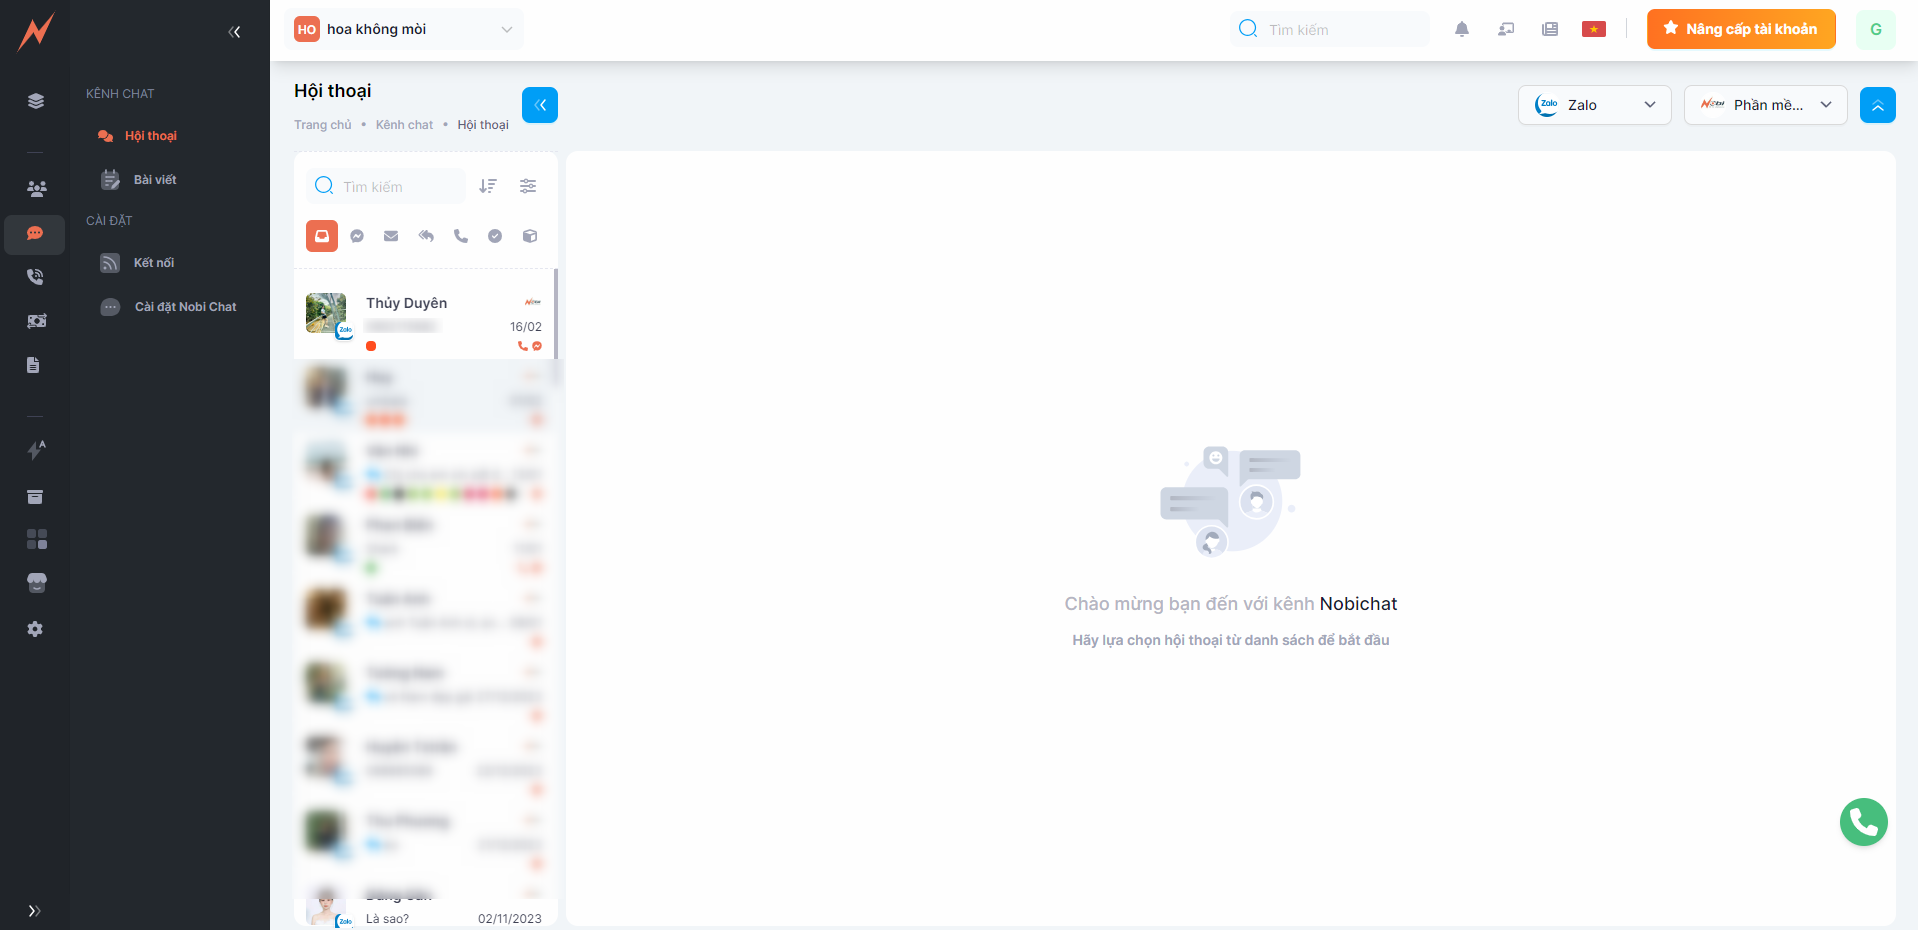The width and height of the screenshot is (1918, 930).
Task: Collapse conversation list with blue chevron button
Action: pyautogui.click(x=540, y=105)
